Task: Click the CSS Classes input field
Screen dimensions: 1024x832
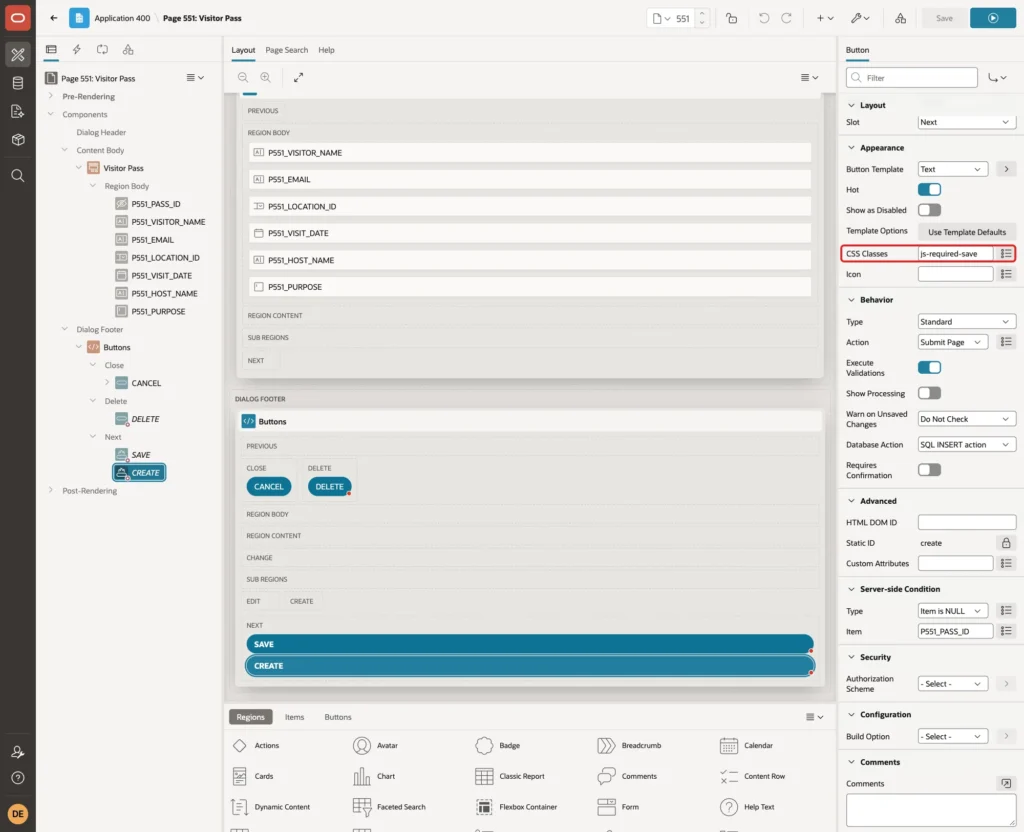Action: (x=955, y=253)
